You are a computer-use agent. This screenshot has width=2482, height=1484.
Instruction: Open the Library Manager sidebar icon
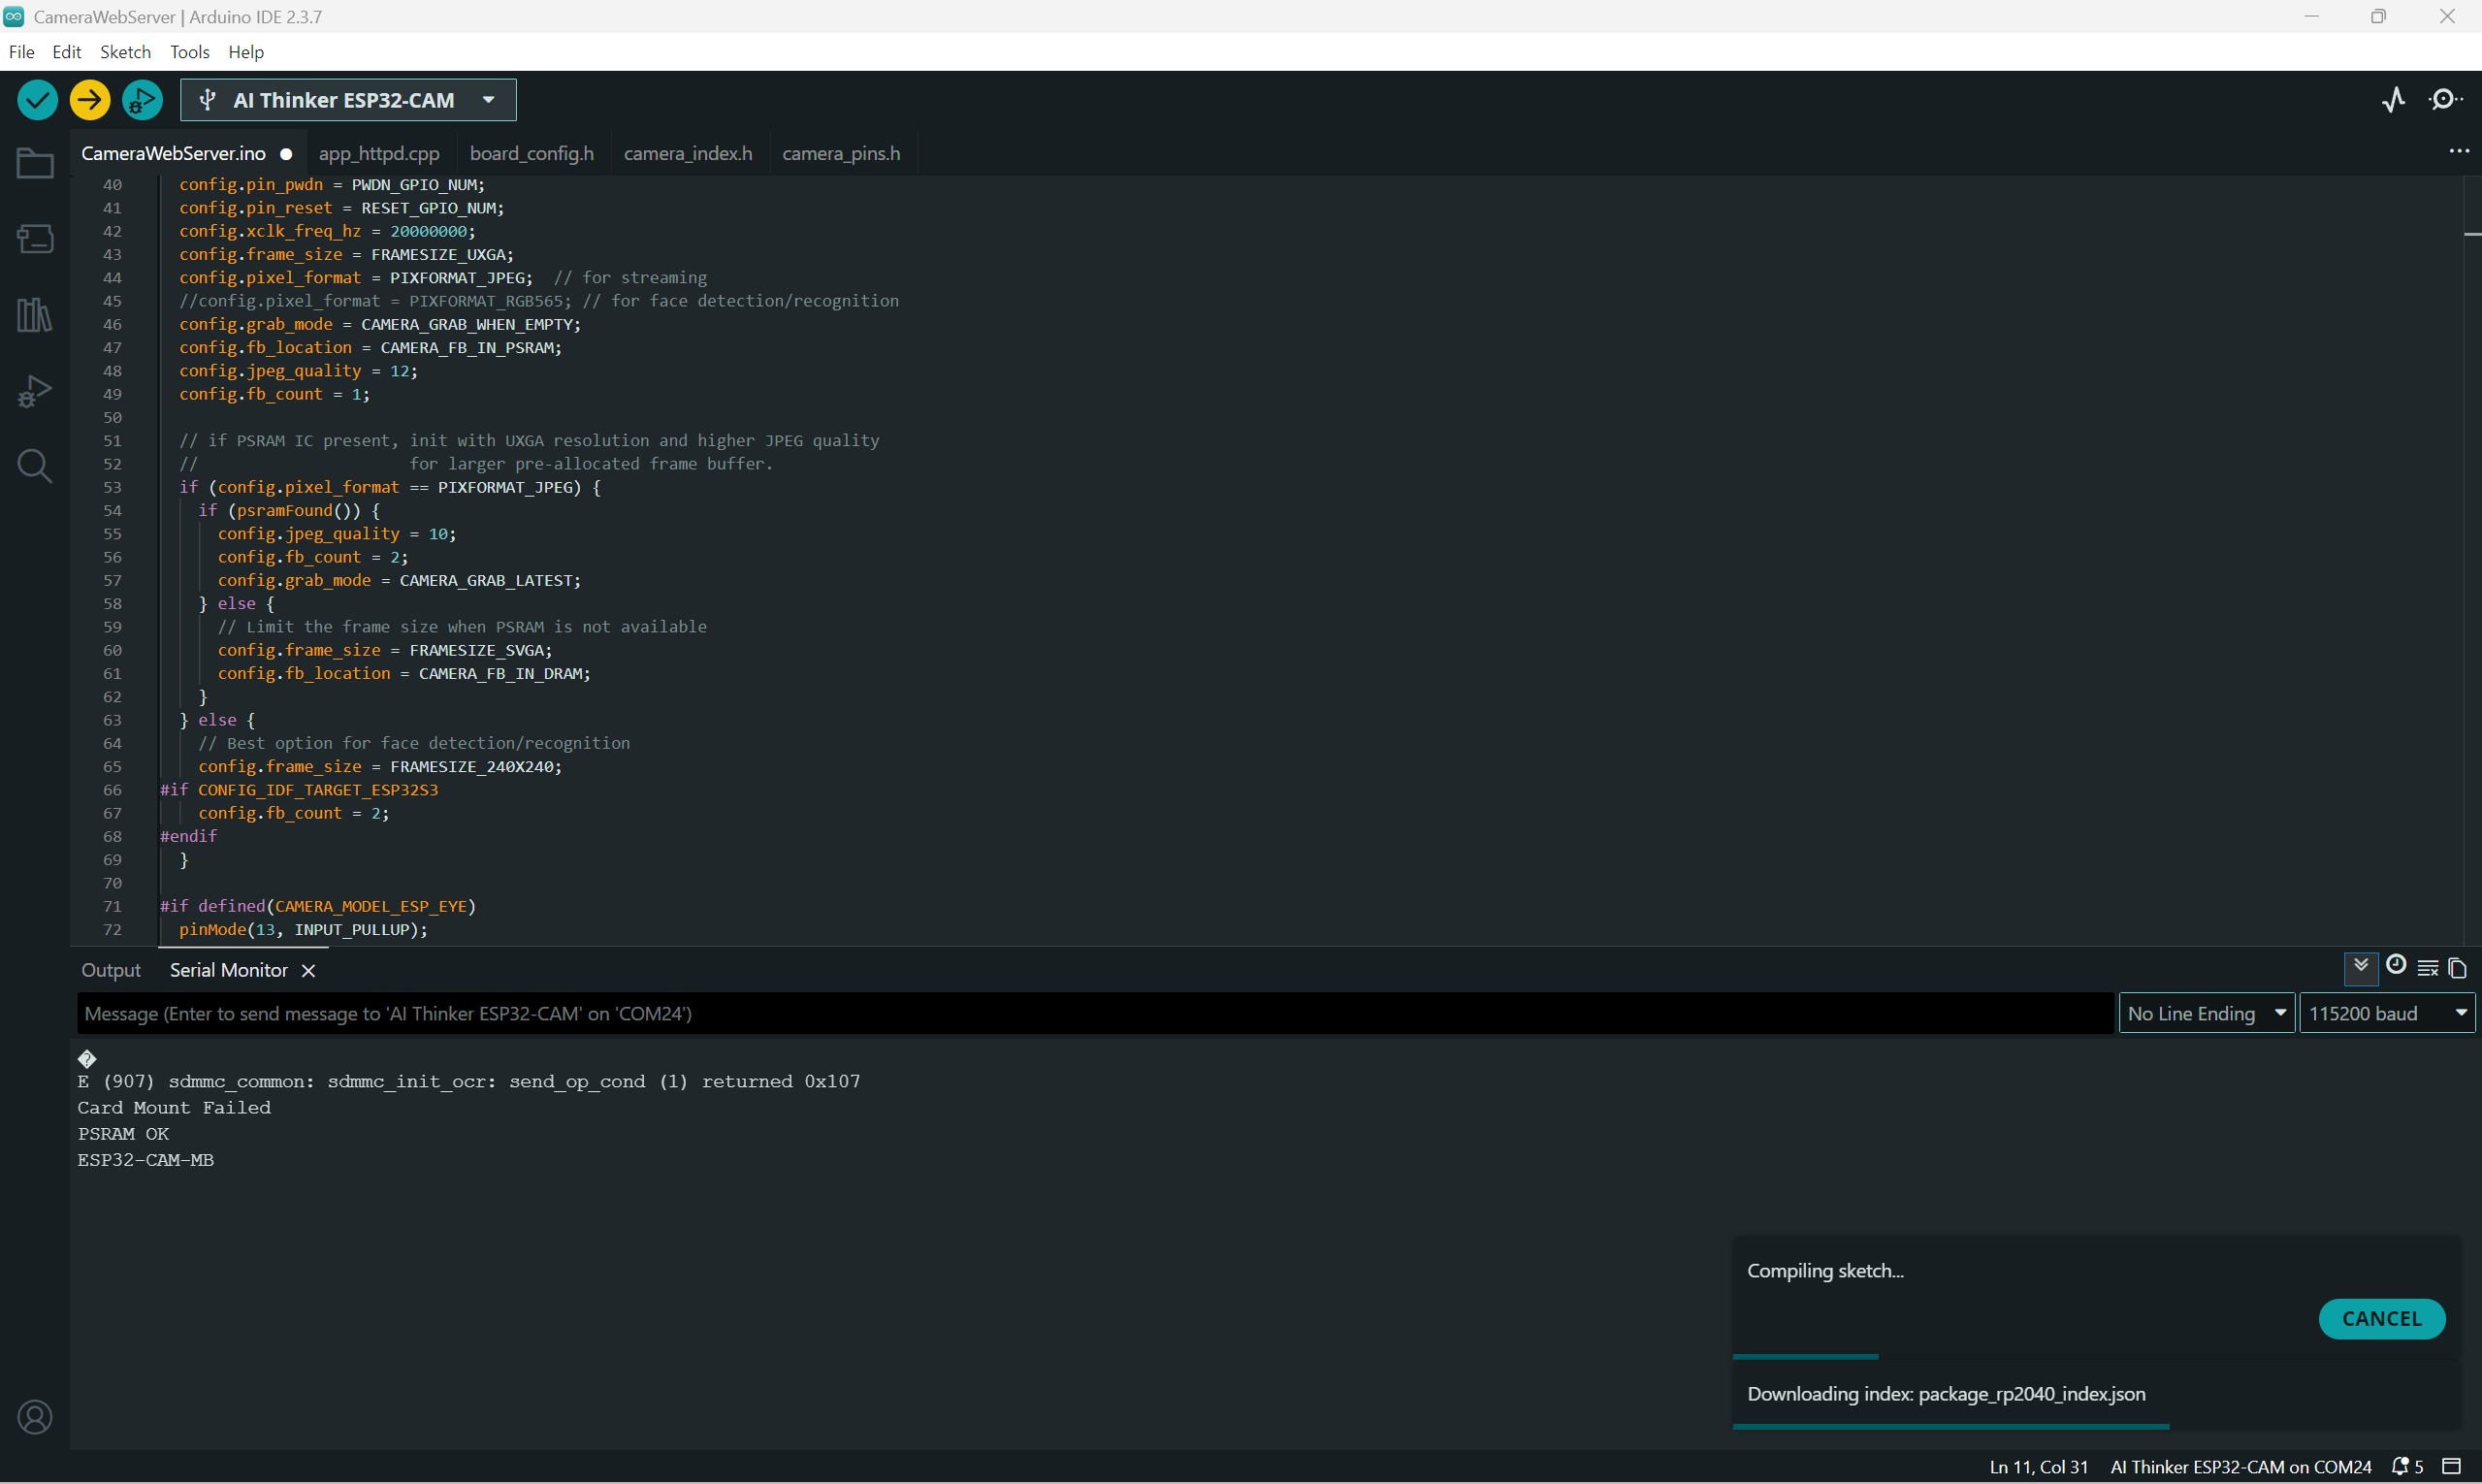(35, 316)
